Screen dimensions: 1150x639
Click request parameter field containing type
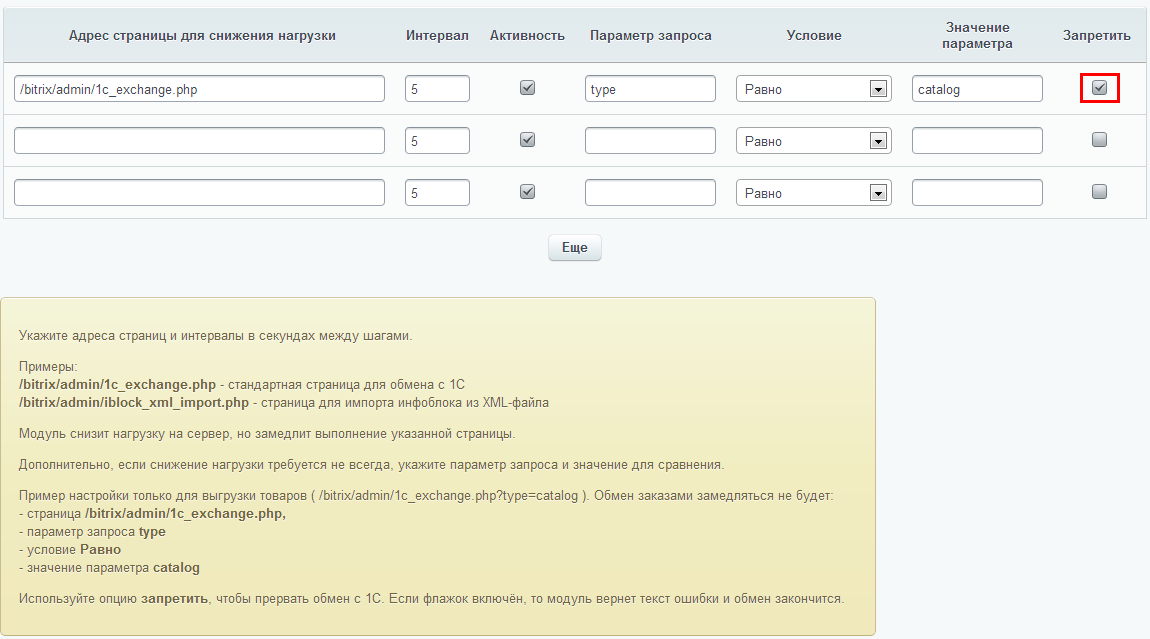650,89
